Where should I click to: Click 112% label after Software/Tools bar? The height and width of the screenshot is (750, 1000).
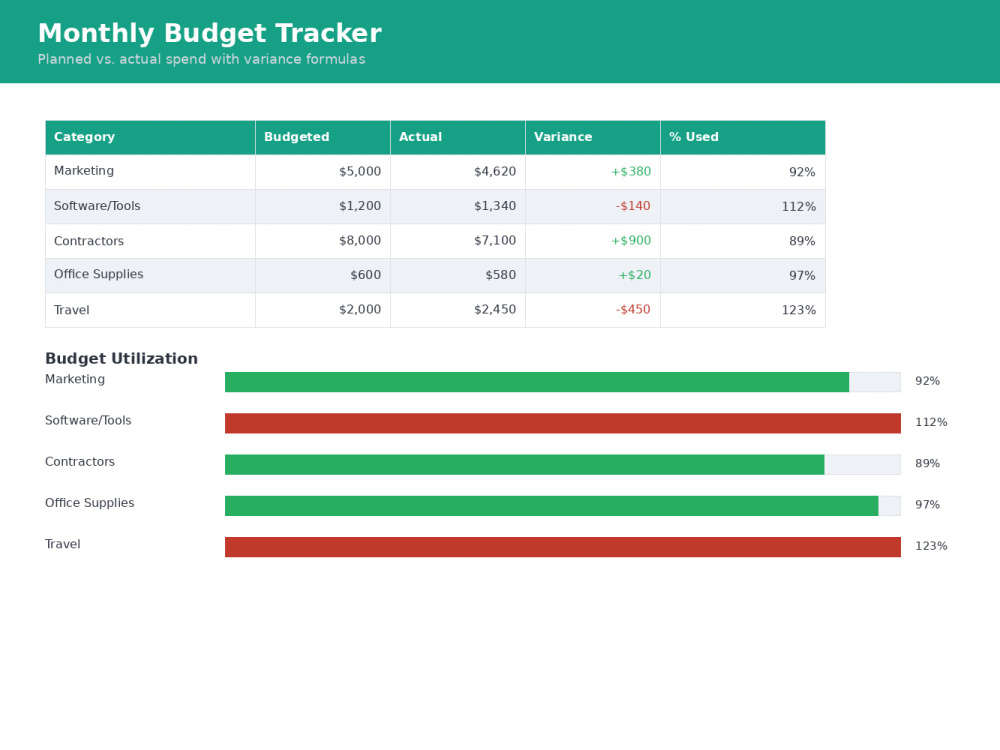pyautogui.click(x=931, y=422)
